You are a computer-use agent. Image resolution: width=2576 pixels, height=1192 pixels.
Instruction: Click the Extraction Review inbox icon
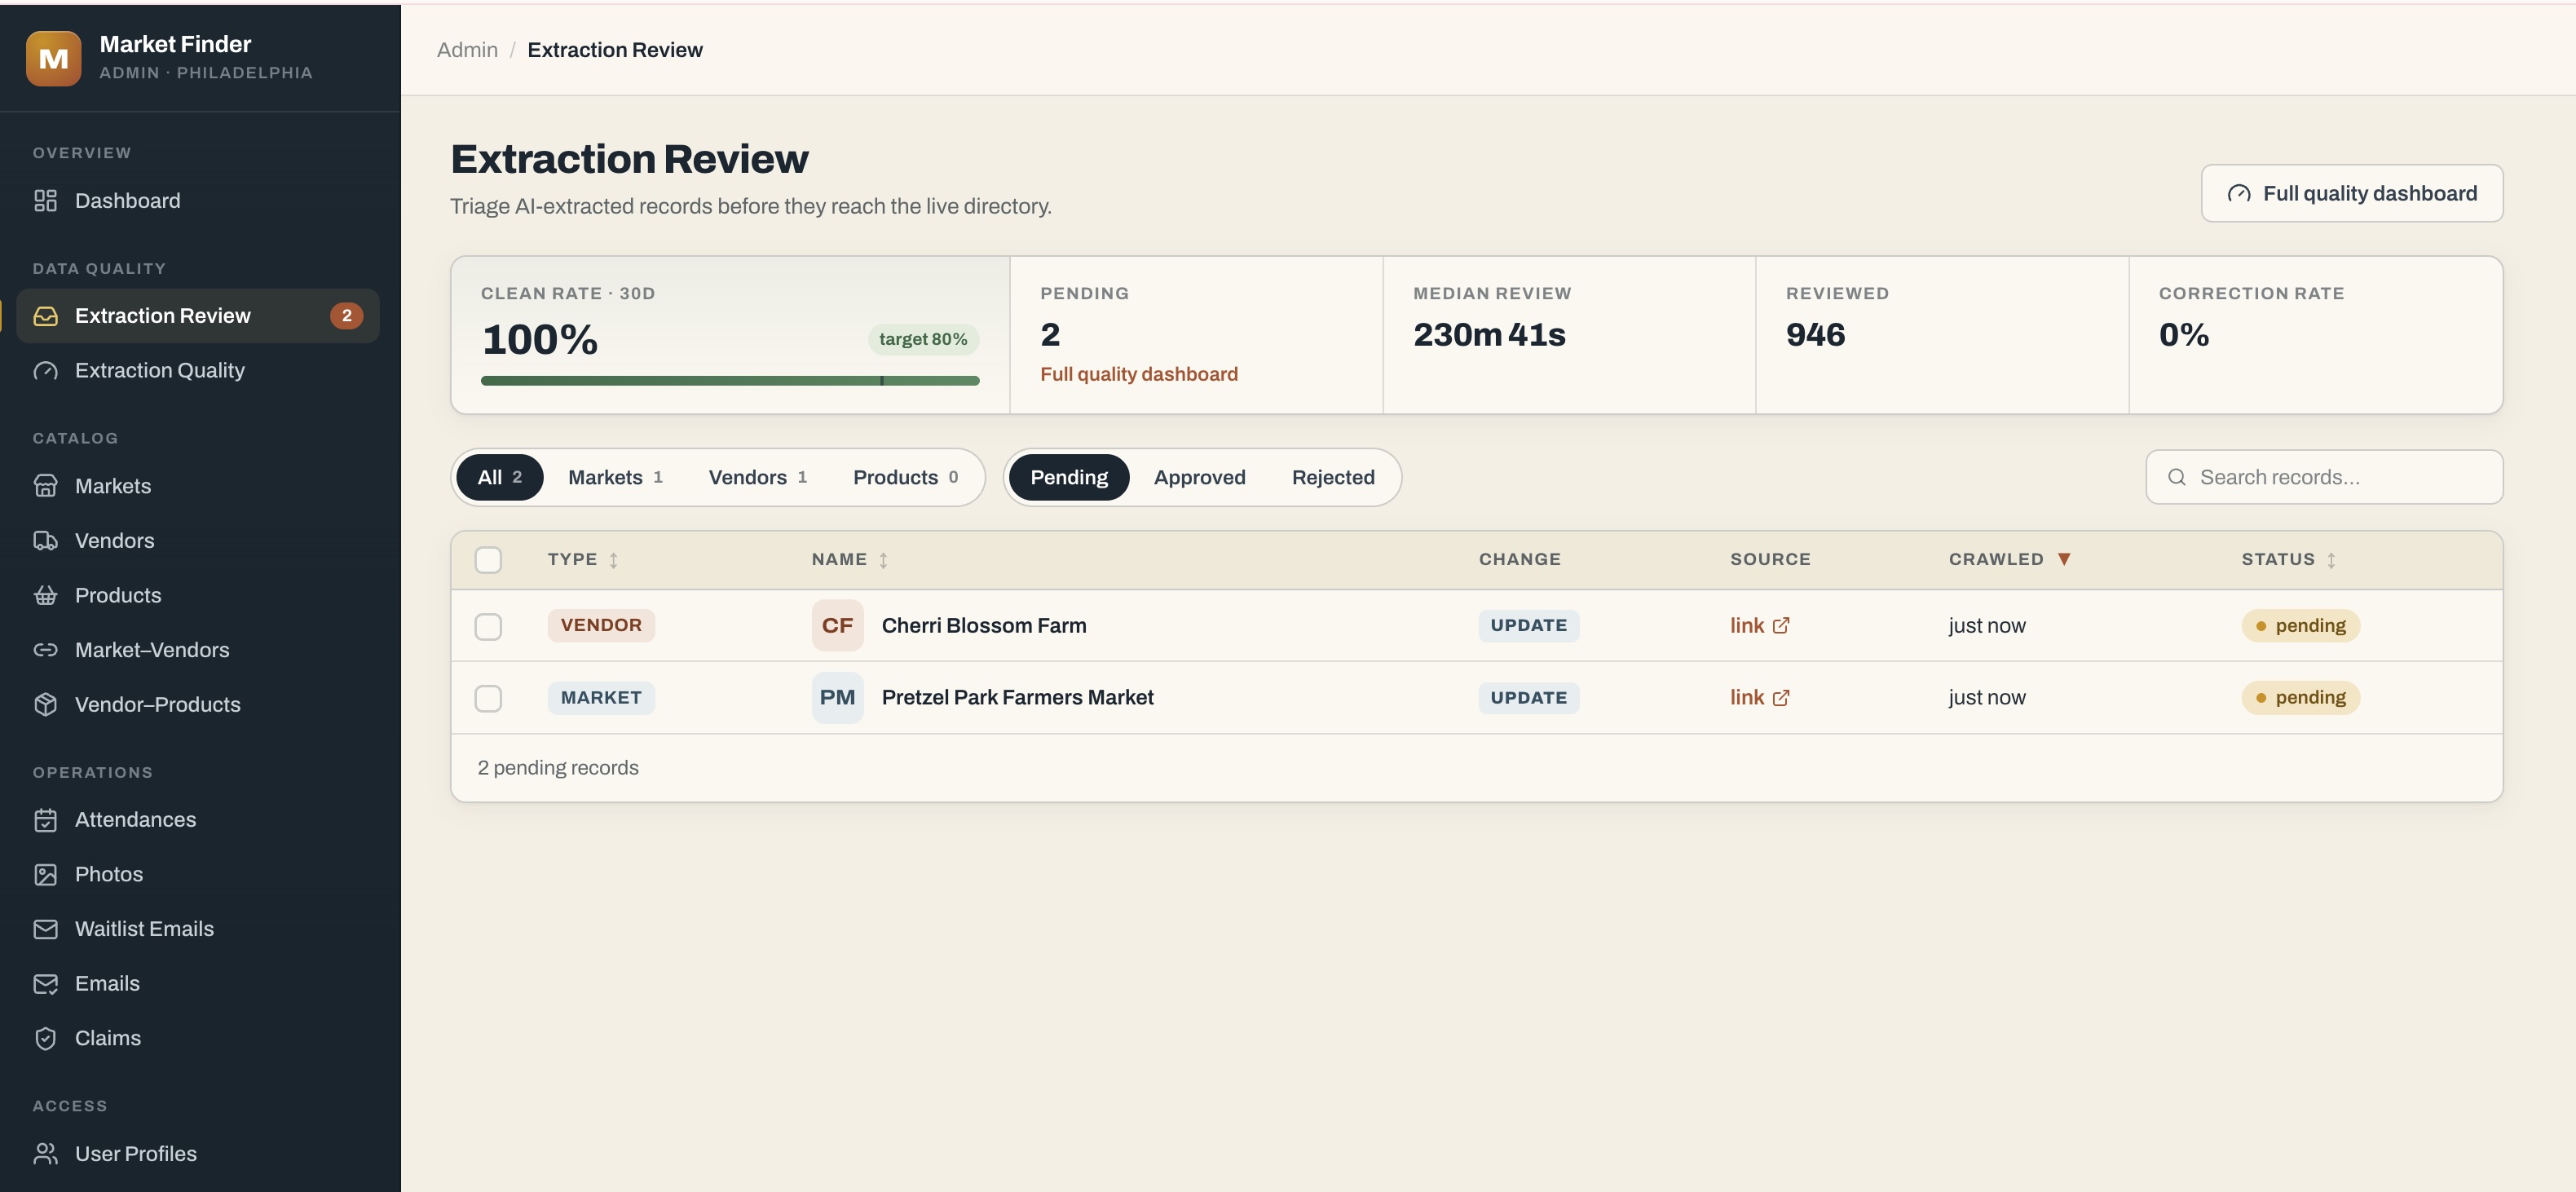(45, 316)
